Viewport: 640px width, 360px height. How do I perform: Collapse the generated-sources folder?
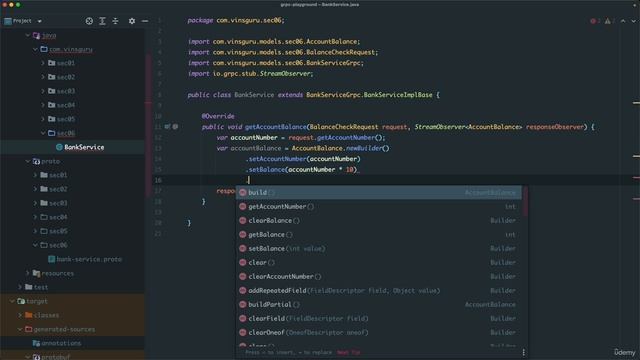coord(20,329)
